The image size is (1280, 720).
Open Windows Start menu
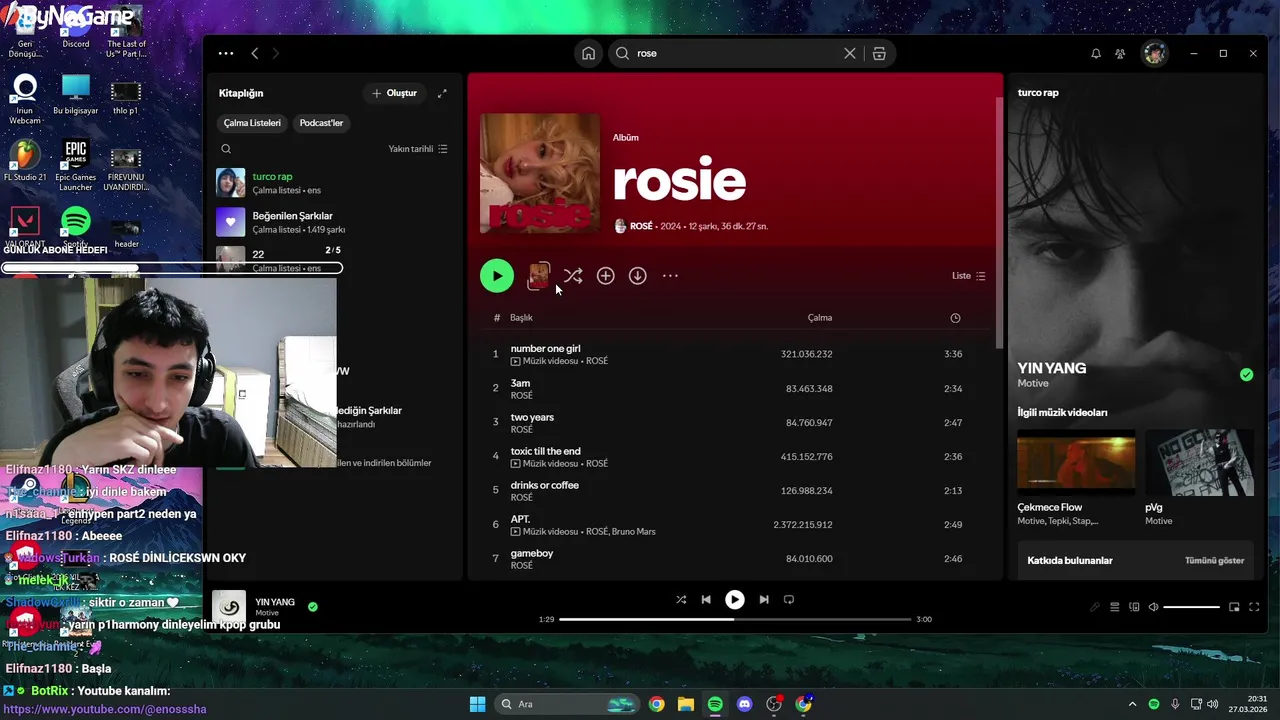click(478, 704)
